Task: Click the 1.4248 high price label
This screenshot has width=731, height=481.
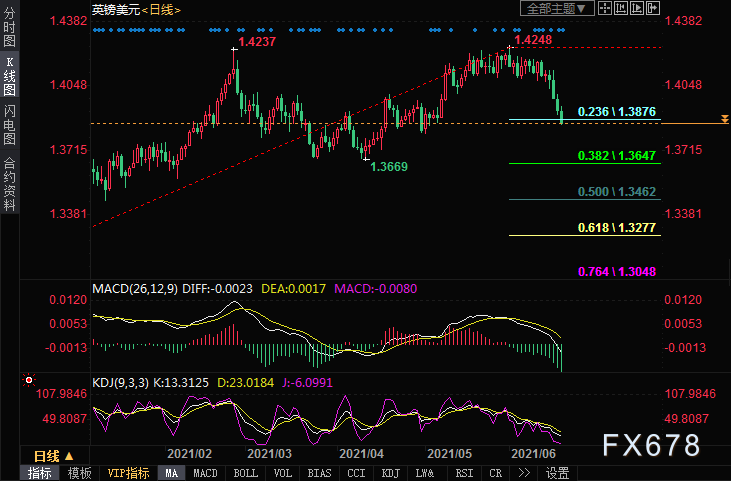Action: 533,40
